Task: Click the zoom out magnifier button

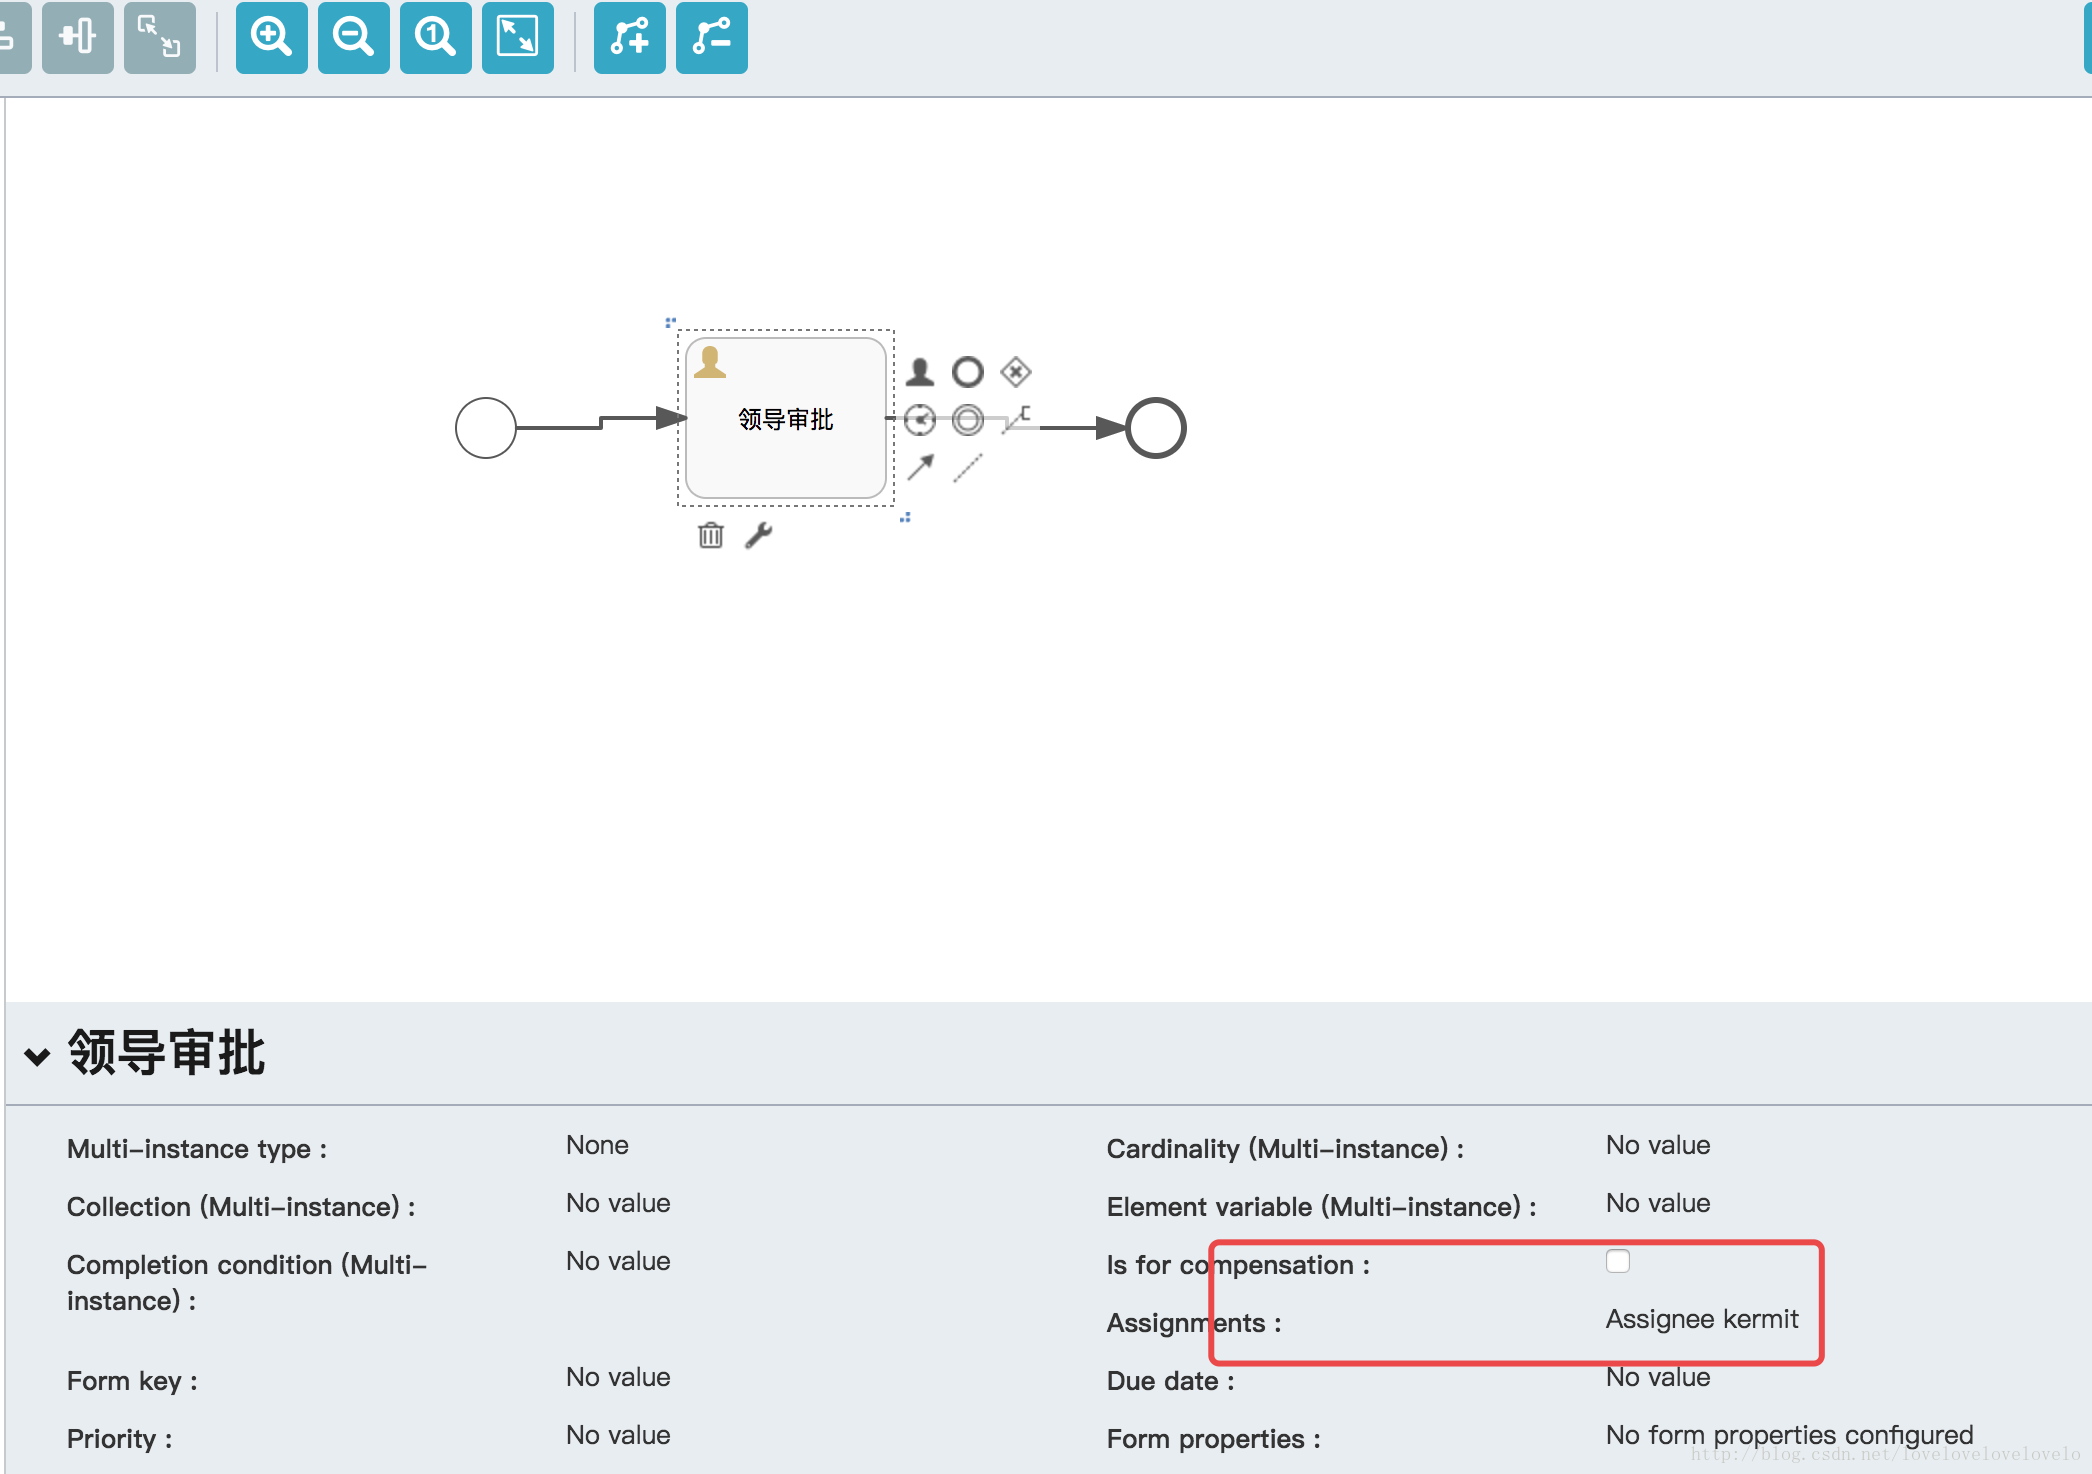Action: pos(353,38)
